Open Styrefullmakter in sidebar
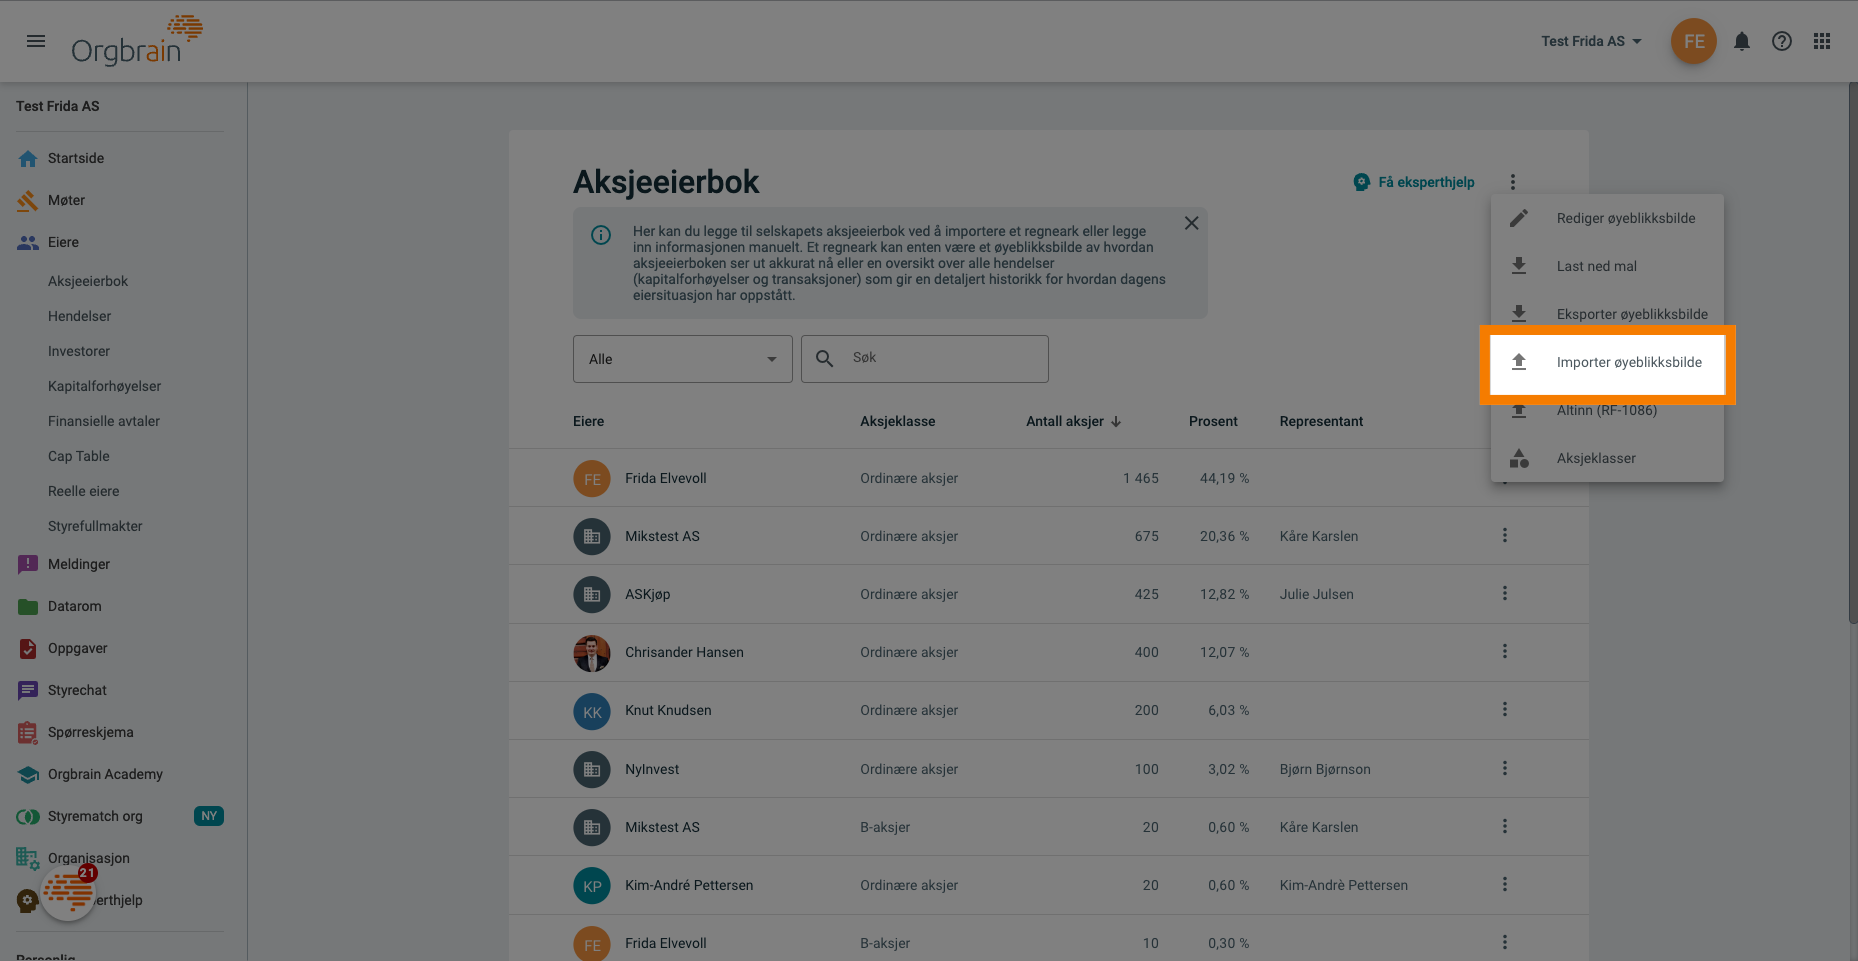Viewport: 1858px width, 961px height. coord(95,526)
